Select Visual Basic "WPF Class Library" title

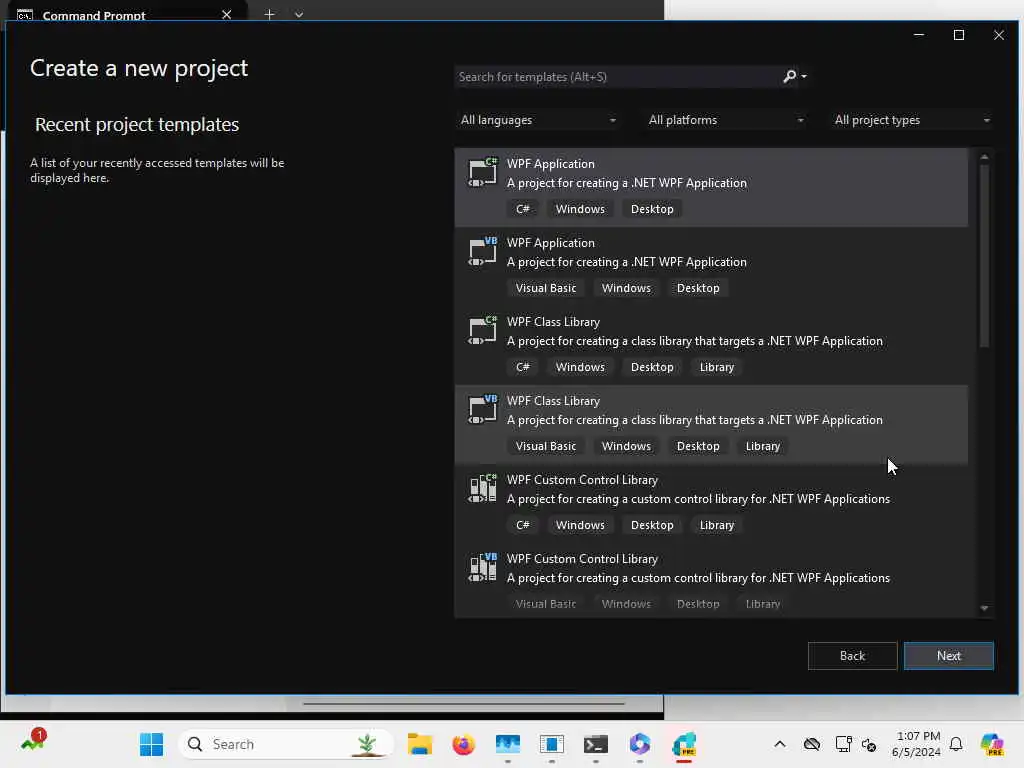click(x=553, y=401)
